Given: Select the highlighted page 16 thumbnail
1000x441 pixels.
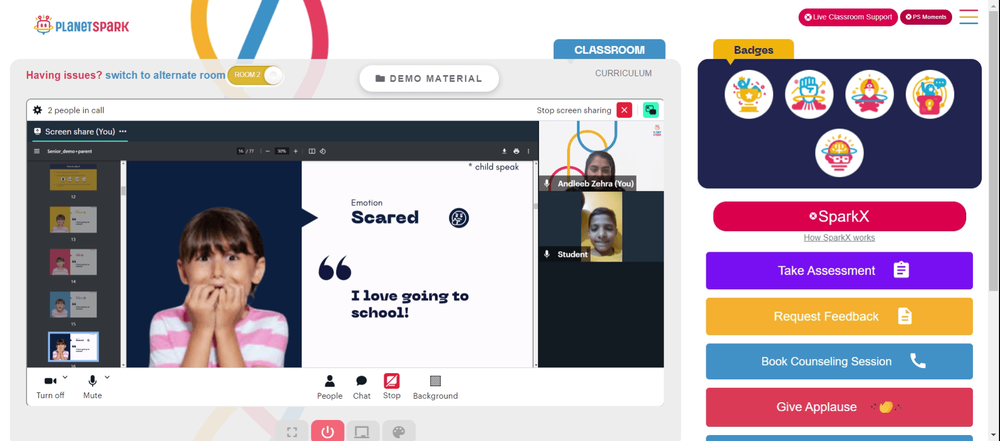Looking at the screenshot, I should click(x=73, y=347).
